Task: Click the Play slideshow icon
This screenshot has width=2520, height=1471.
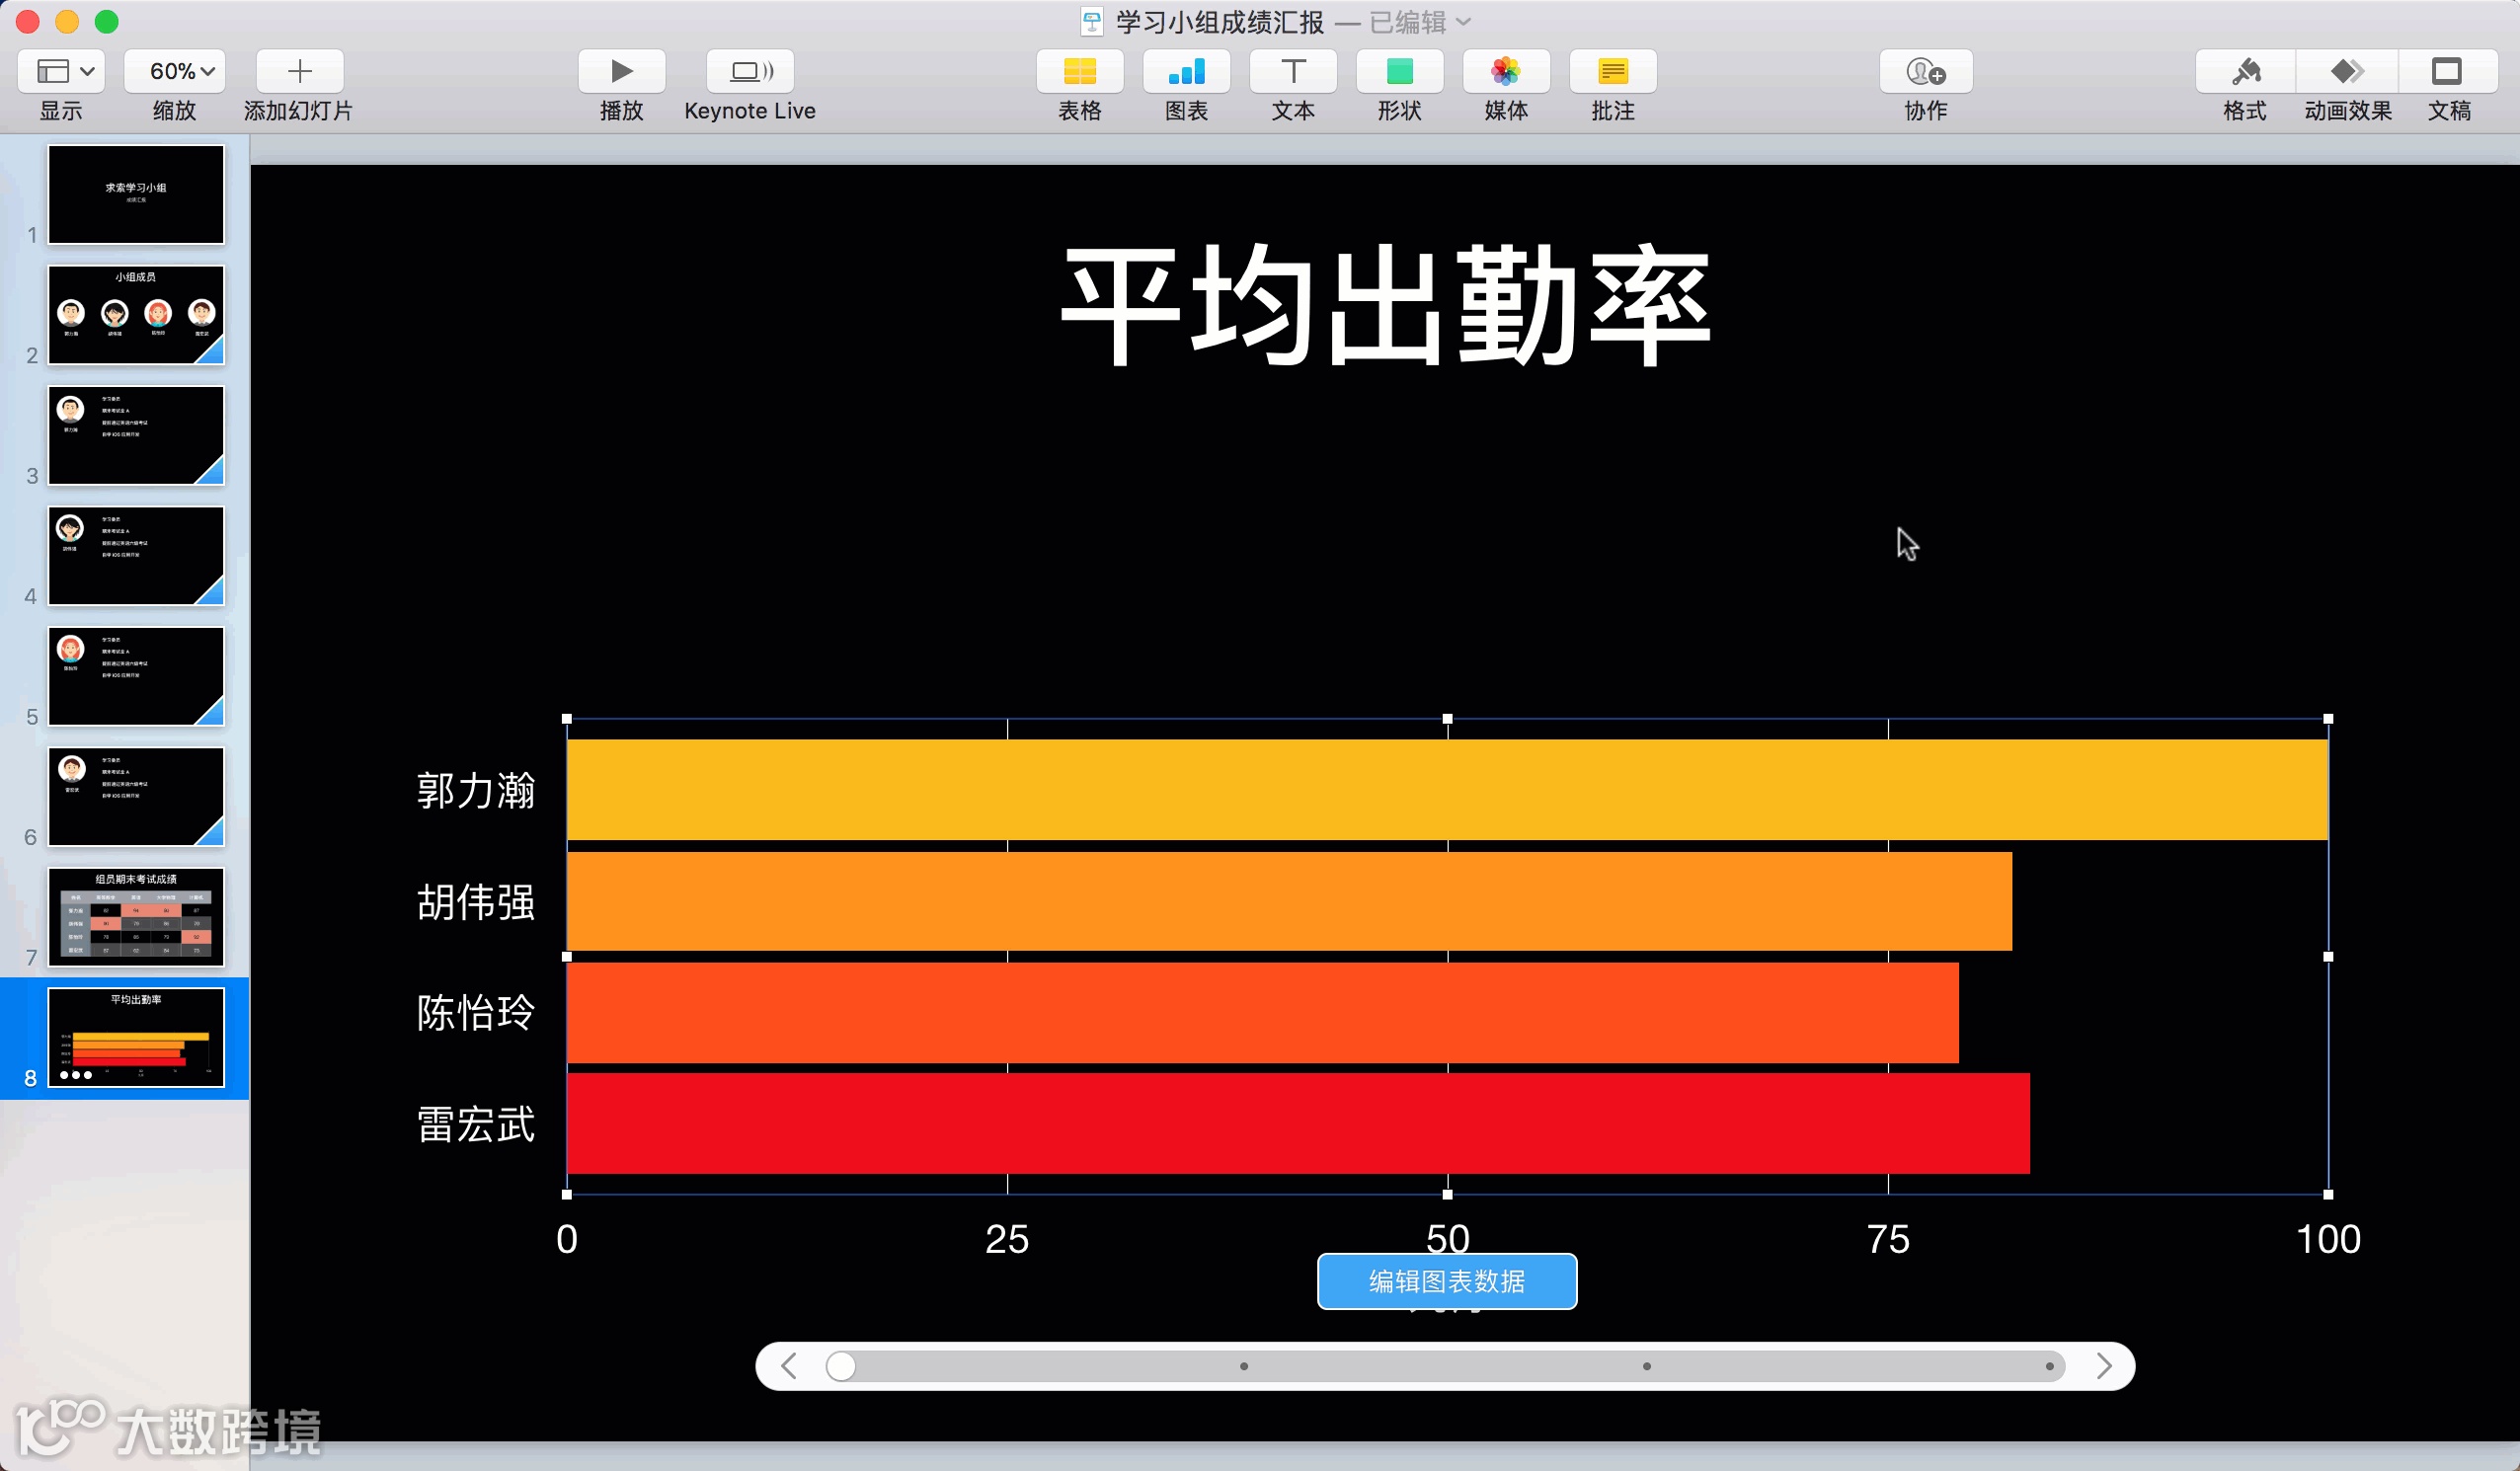Action: pos(621,71)
